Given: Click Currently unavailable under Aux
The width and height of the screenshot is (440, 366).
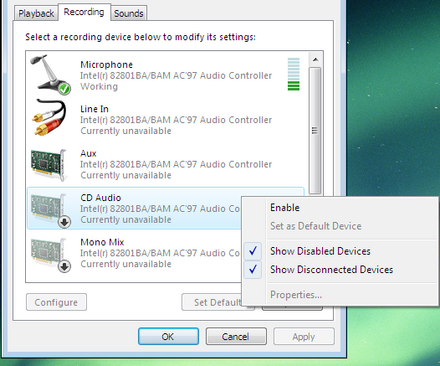Looking at the screenshot, I should (x=126, y=175).
